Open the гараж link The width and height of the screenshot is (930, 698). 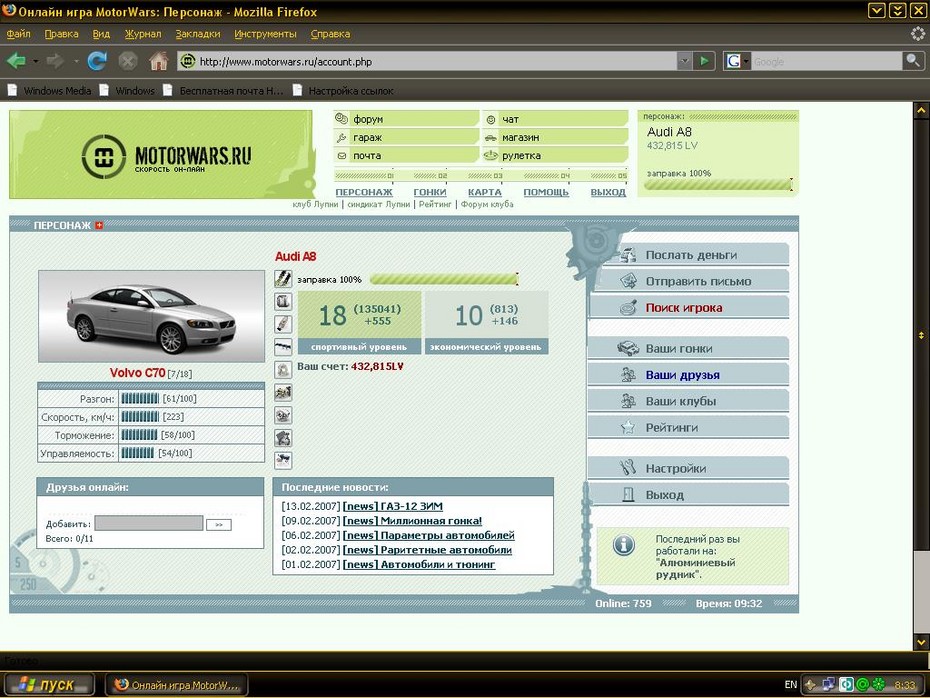367,137
